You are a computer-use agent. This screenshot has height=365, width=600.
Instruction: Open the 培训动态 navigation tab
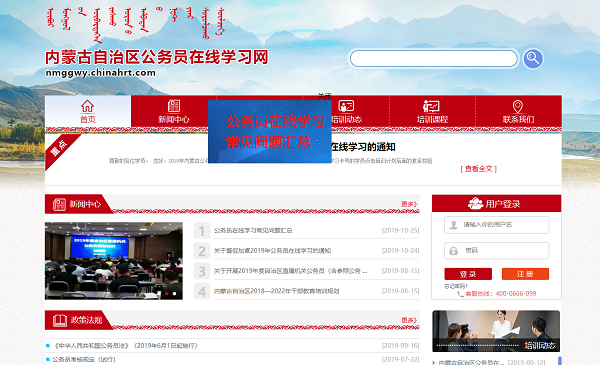pyautogui.click(x=346, y=111)
